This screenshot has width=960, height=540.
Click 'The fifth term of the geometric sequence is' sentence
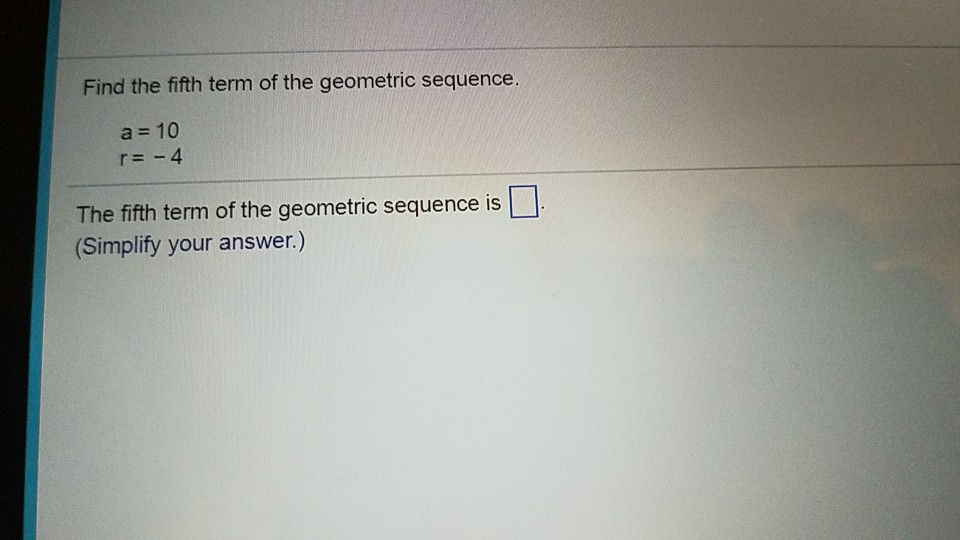click(x=288, y=209)
